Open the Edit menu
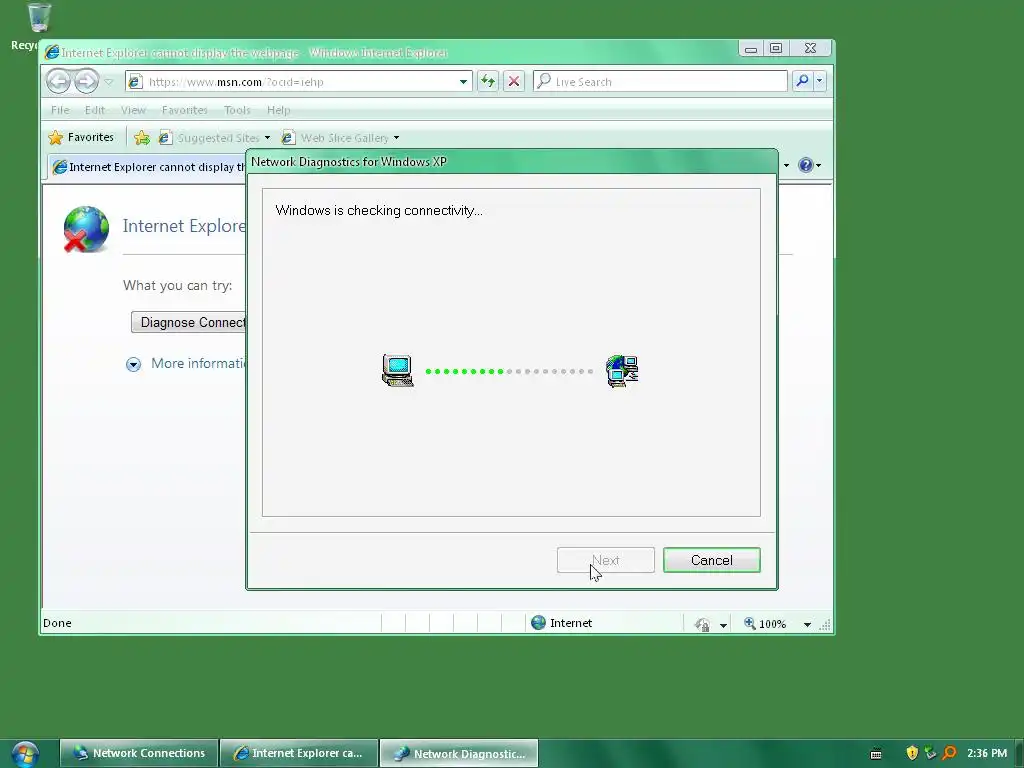The width and height of the screenshot is (1024, 768). [95, 110]
